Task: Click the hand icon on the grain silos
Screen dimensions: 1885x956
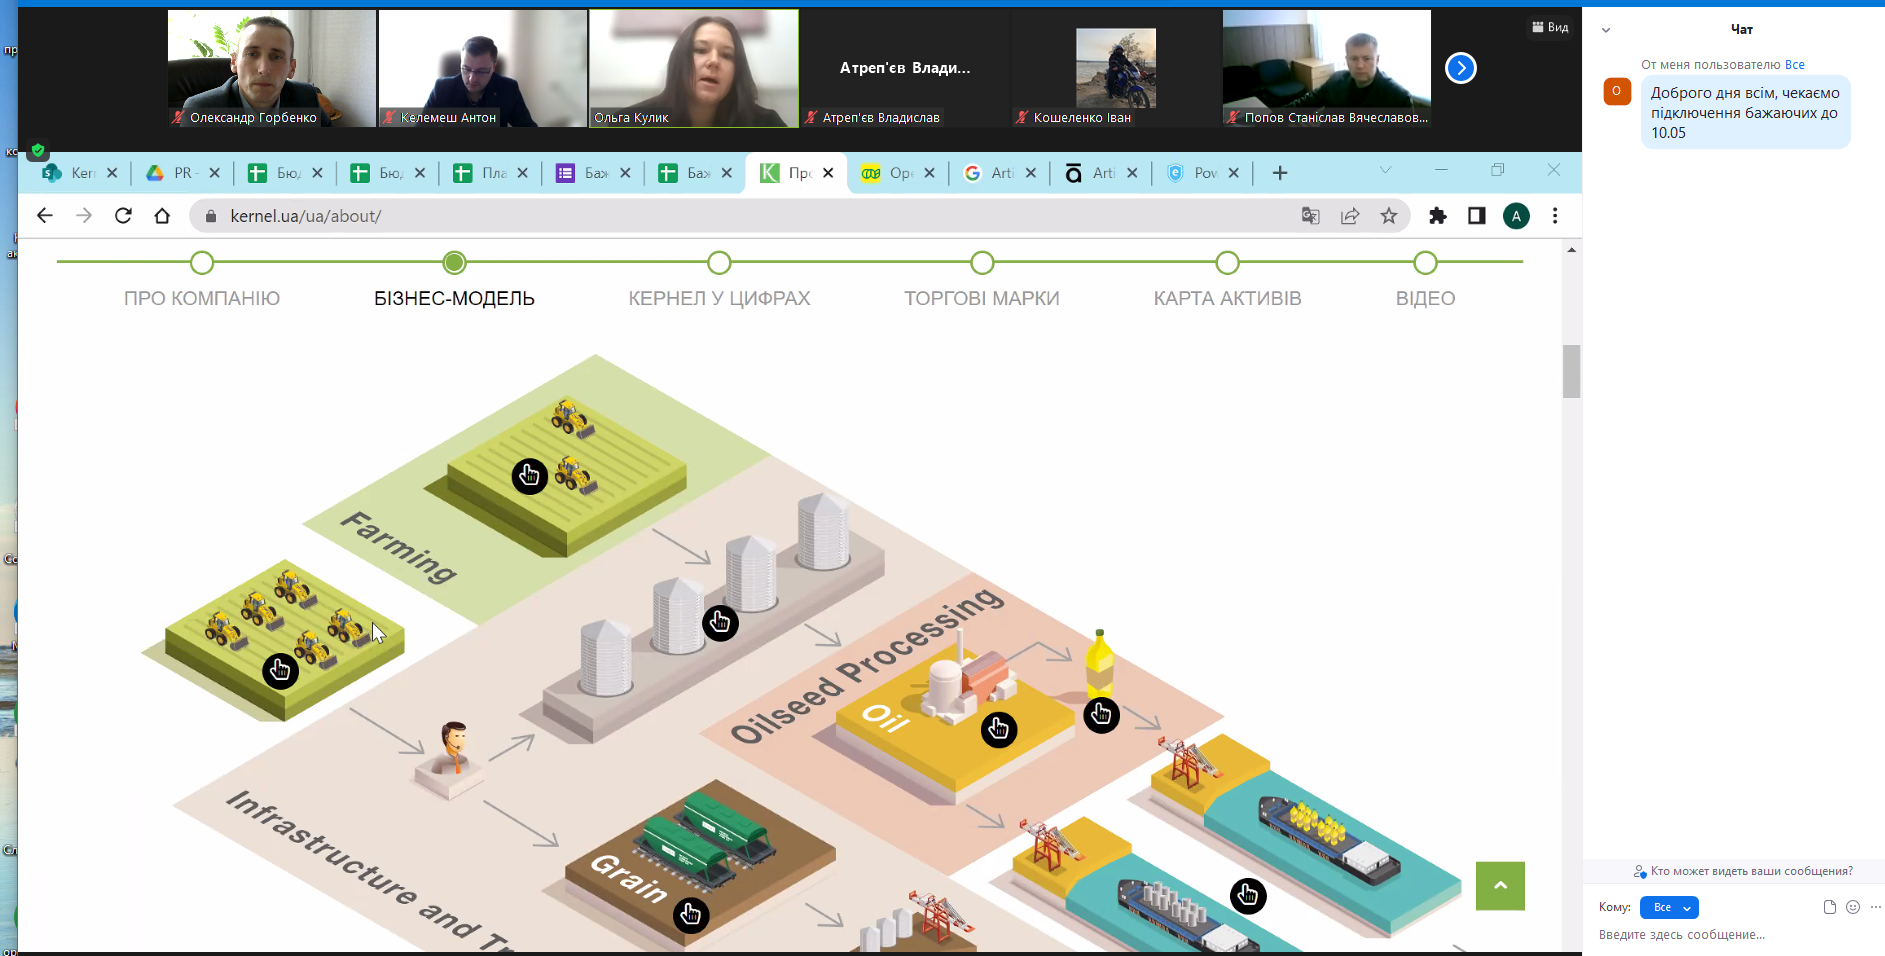Action: [x=720, y=623]
